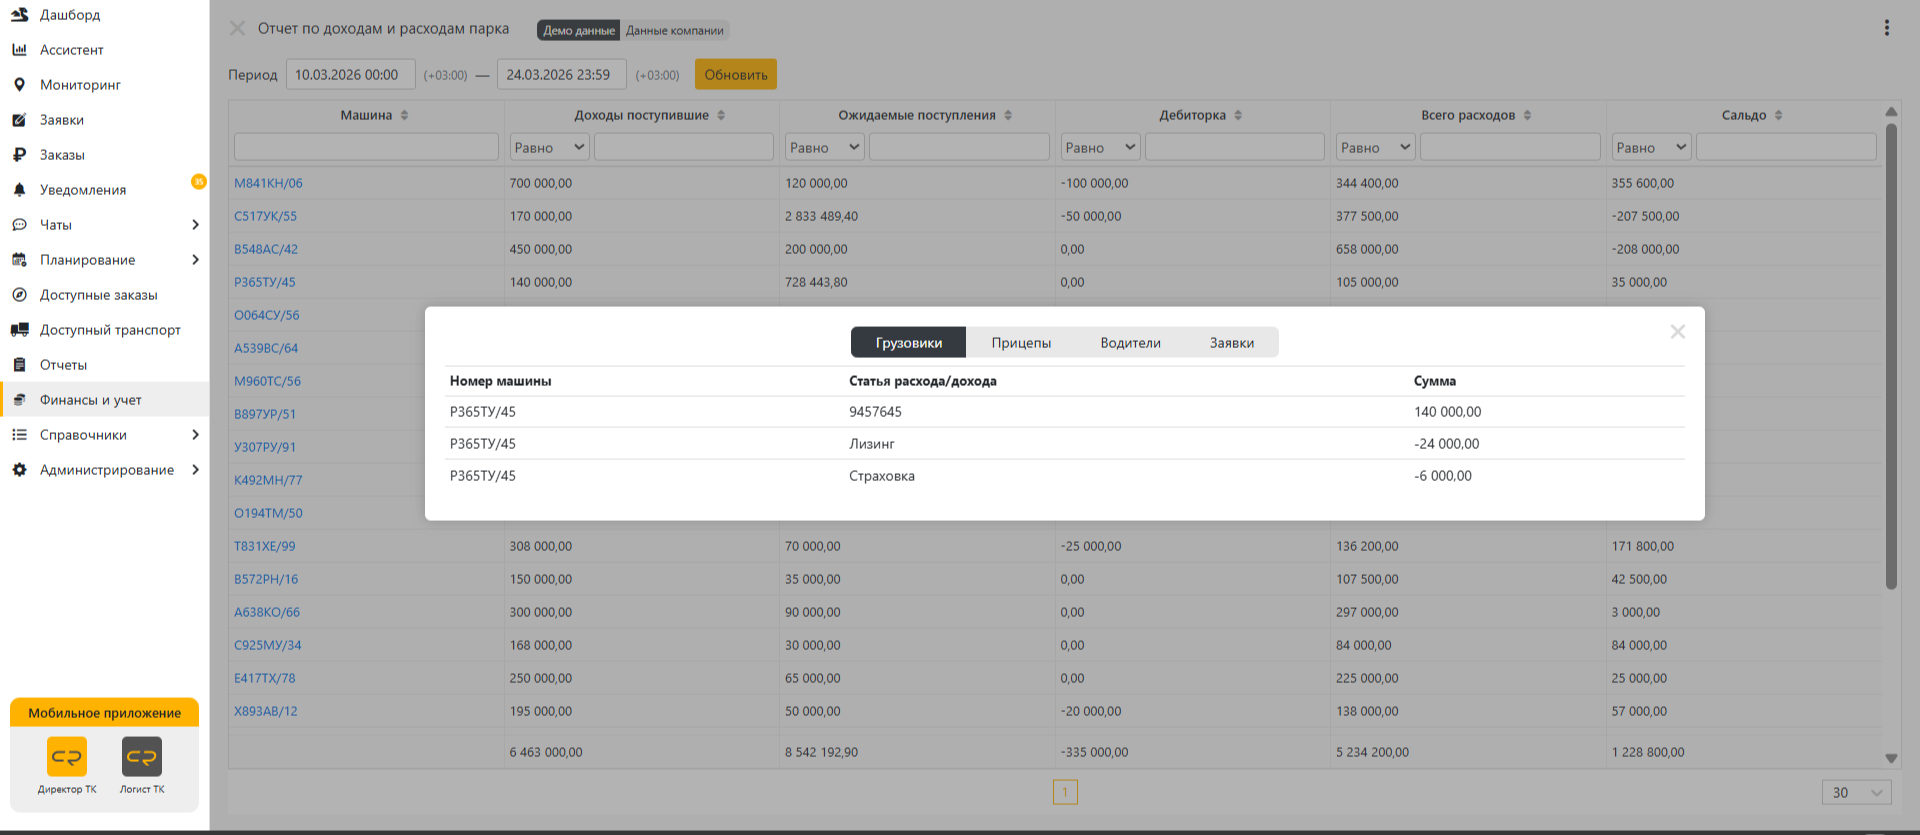
Task: Open Равно dropdown under Доходы поступившие
Action: 549,147
